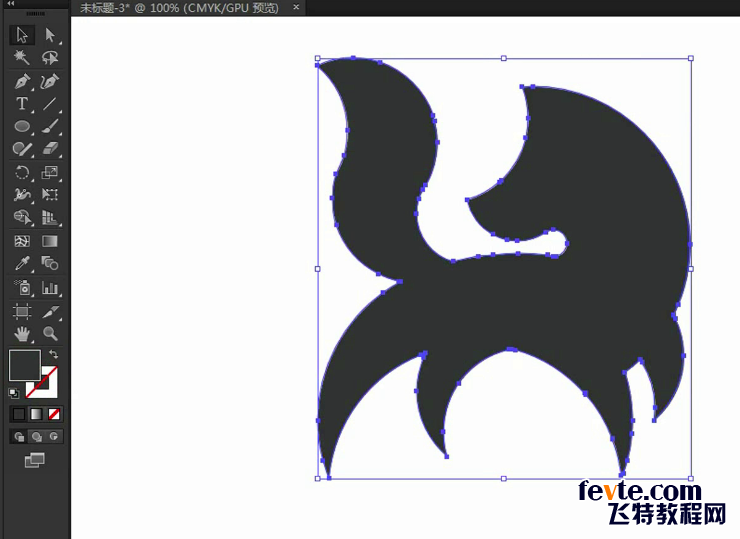Enable Draw Inside mode
Viewport: 740px width, 539px height.
(x=54, y=436)
